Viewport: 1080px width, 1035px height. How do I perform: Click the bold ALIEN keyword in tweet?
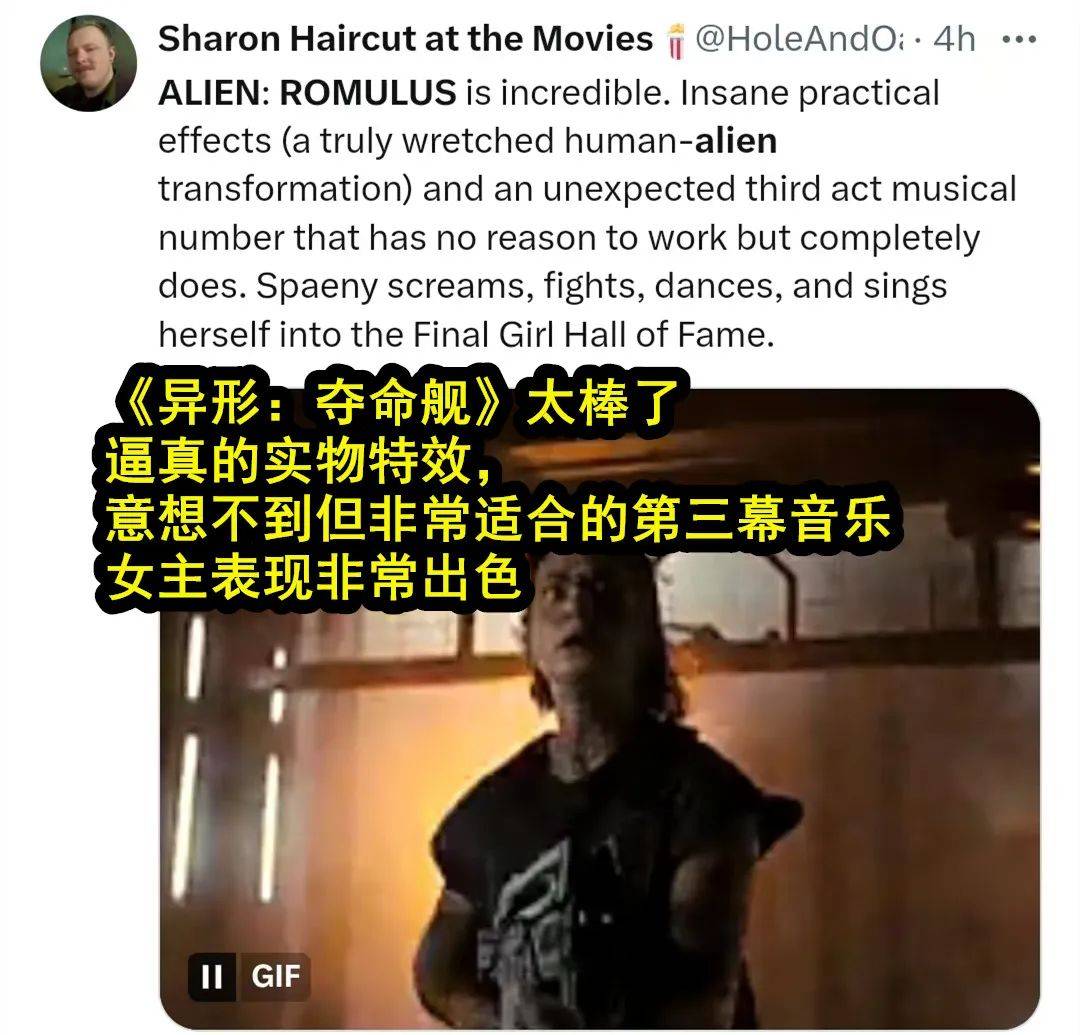(x=209, y=93)
